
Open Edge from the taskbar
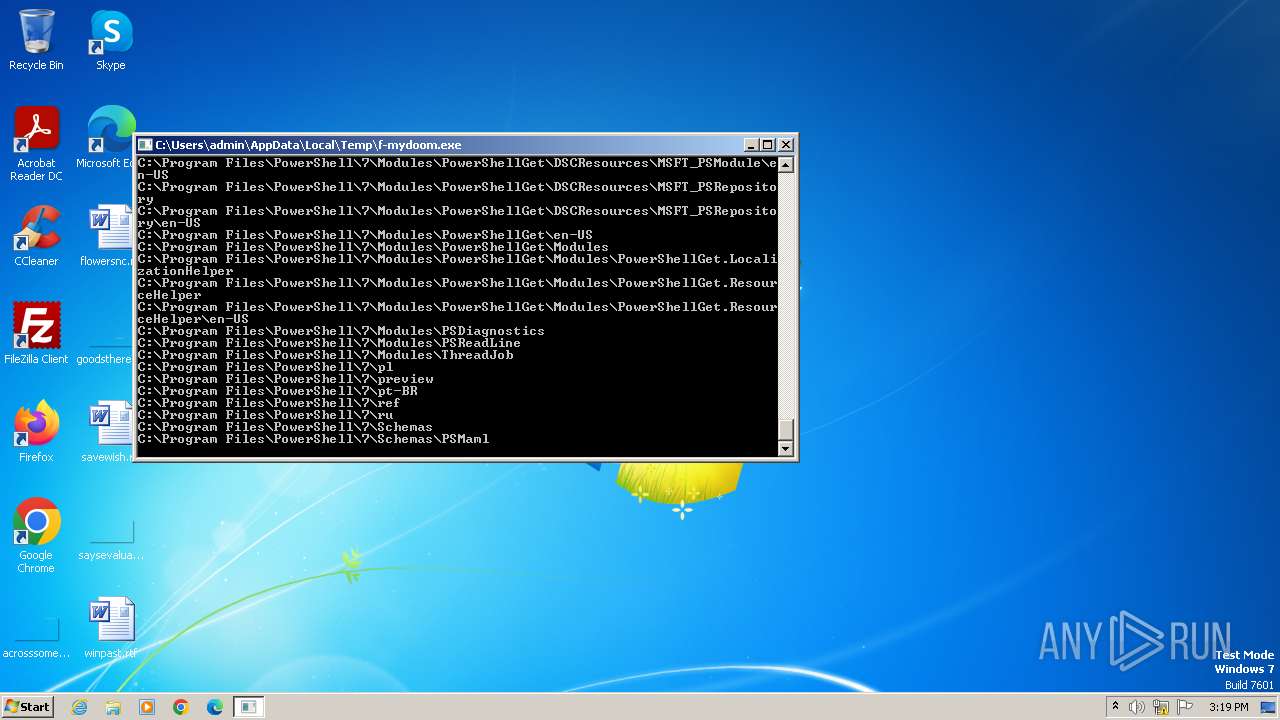tap(215, 707)
